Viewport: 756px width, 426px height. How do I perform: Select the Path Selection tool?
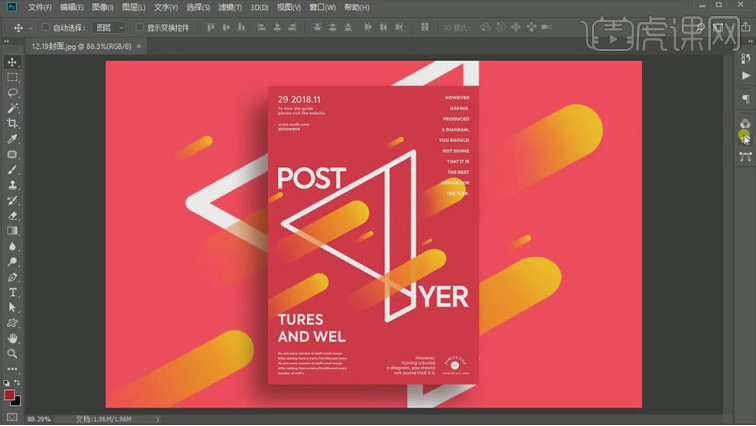point(12,307)
